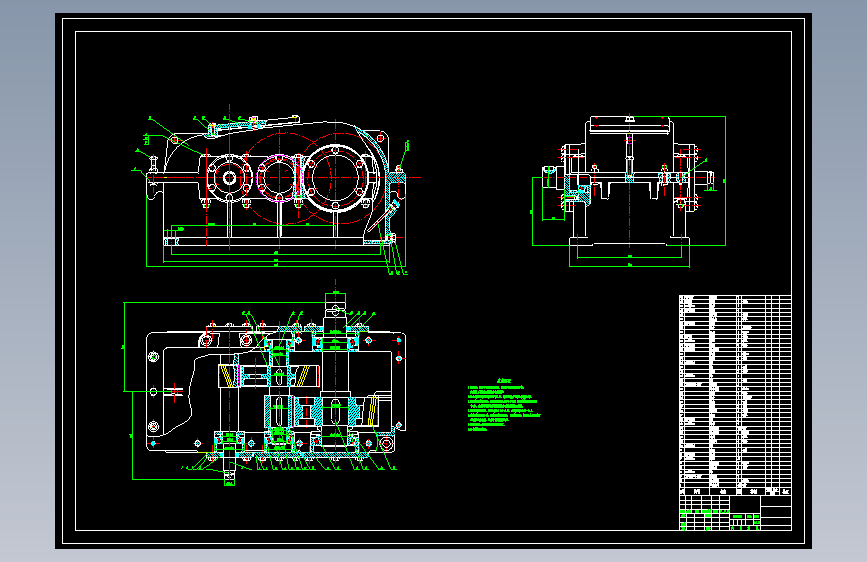
Task: Click the title block below parts list
Action: tap(735, 513)
